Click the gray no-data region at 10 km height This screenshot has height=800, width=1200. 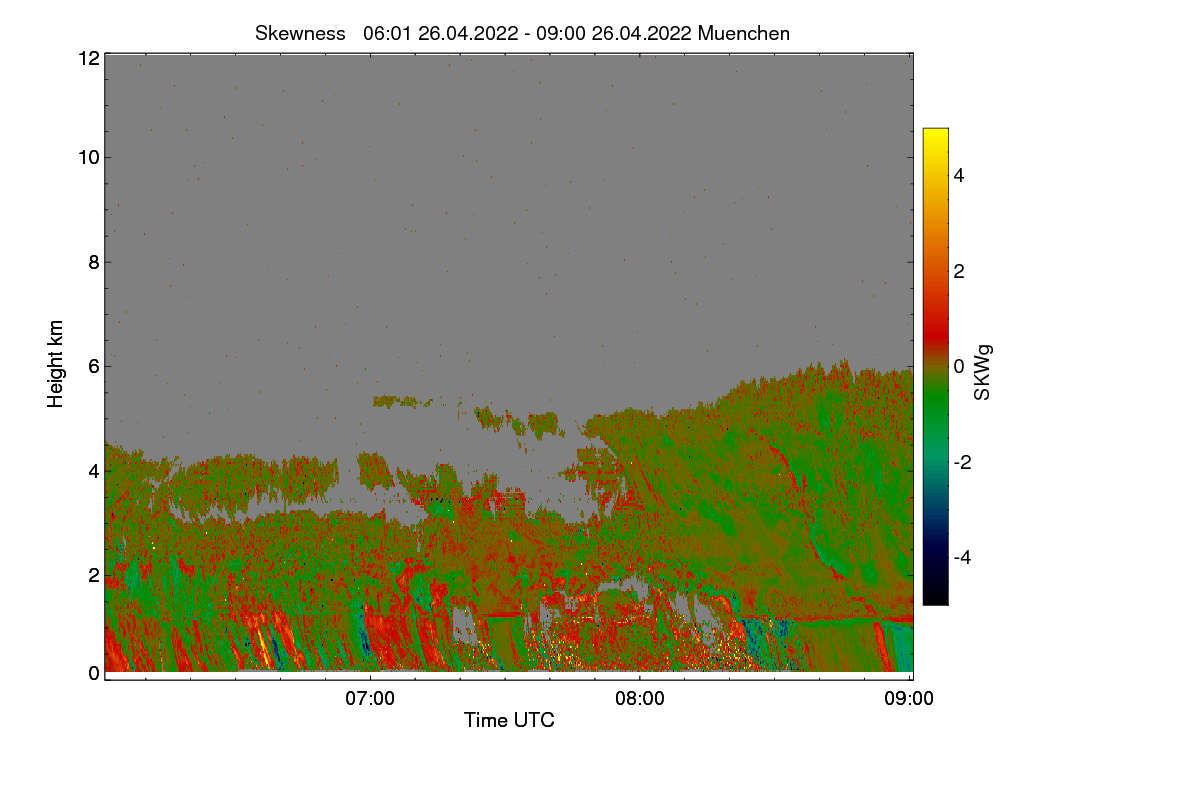pos(508,157)
